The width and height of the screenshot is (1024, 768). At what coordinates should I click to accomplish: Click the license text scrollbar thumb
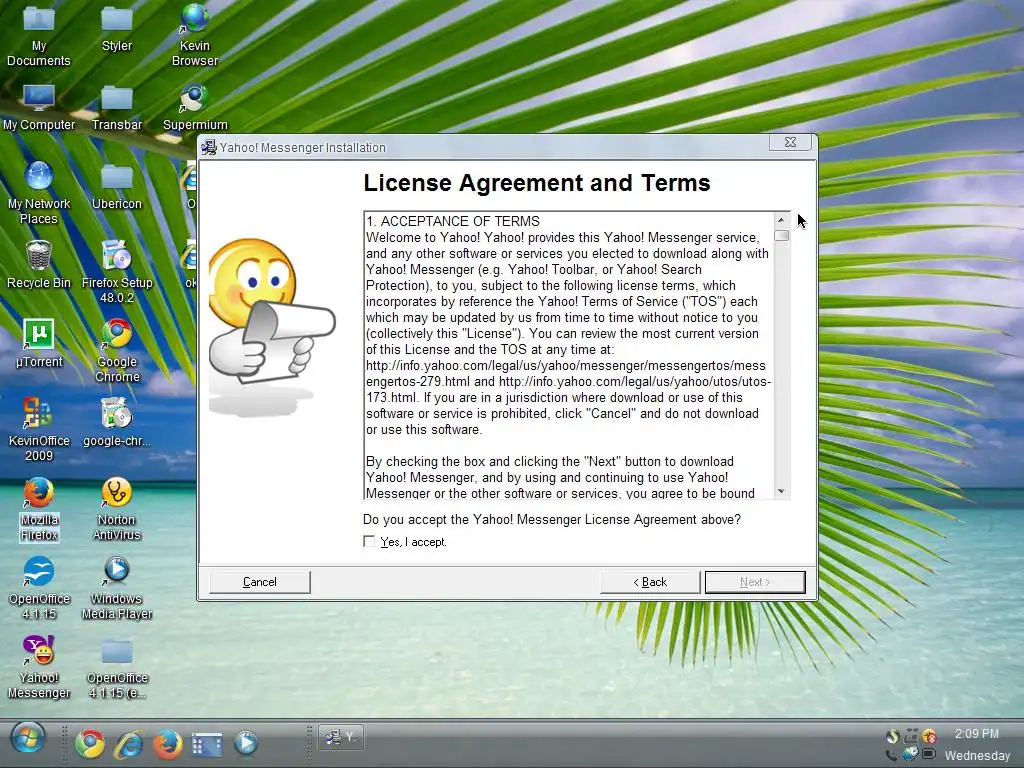(781, 235)
